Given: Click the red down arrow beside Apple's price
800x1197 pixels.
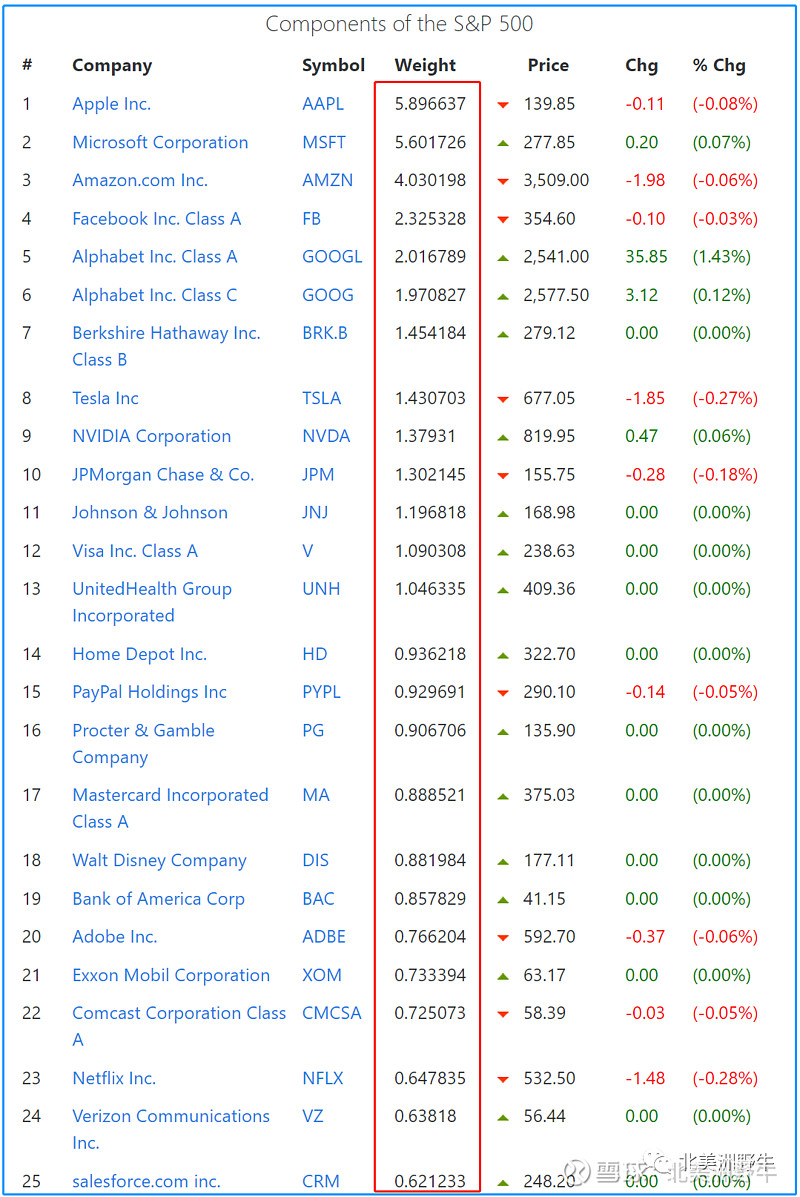Looking at the screenshot, I should 503,105.
